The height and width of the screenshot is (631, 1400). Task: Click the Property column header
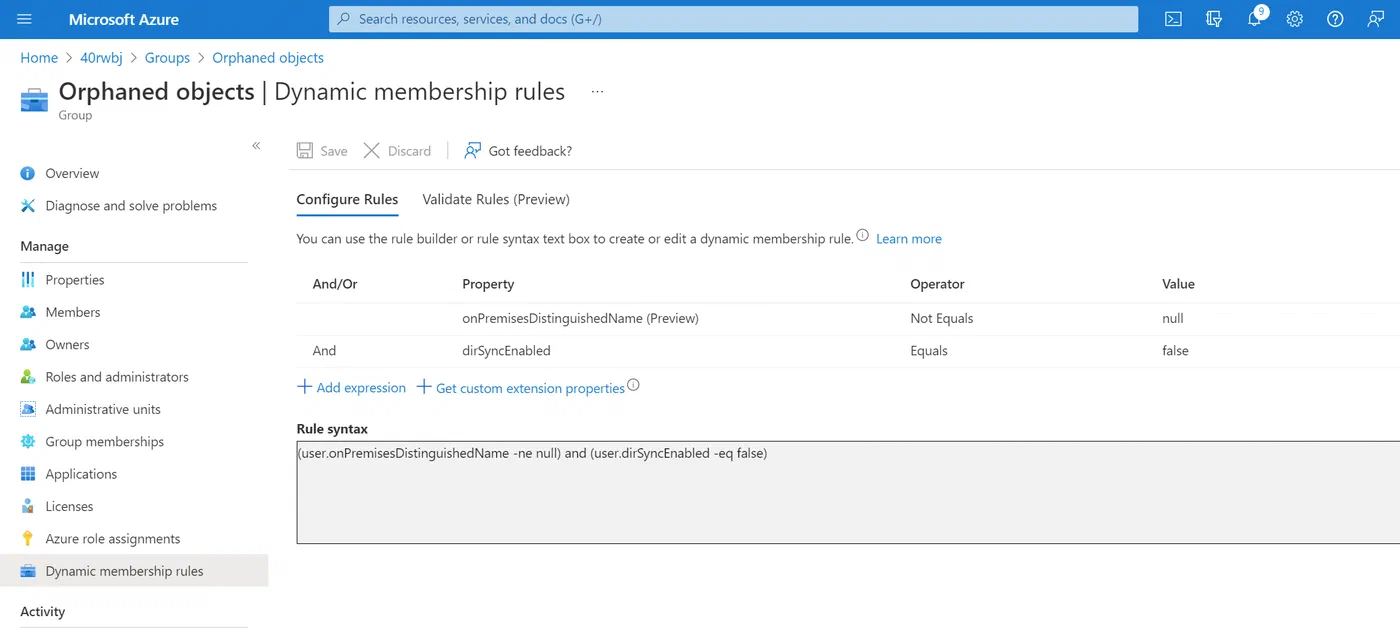pos(488,284)
